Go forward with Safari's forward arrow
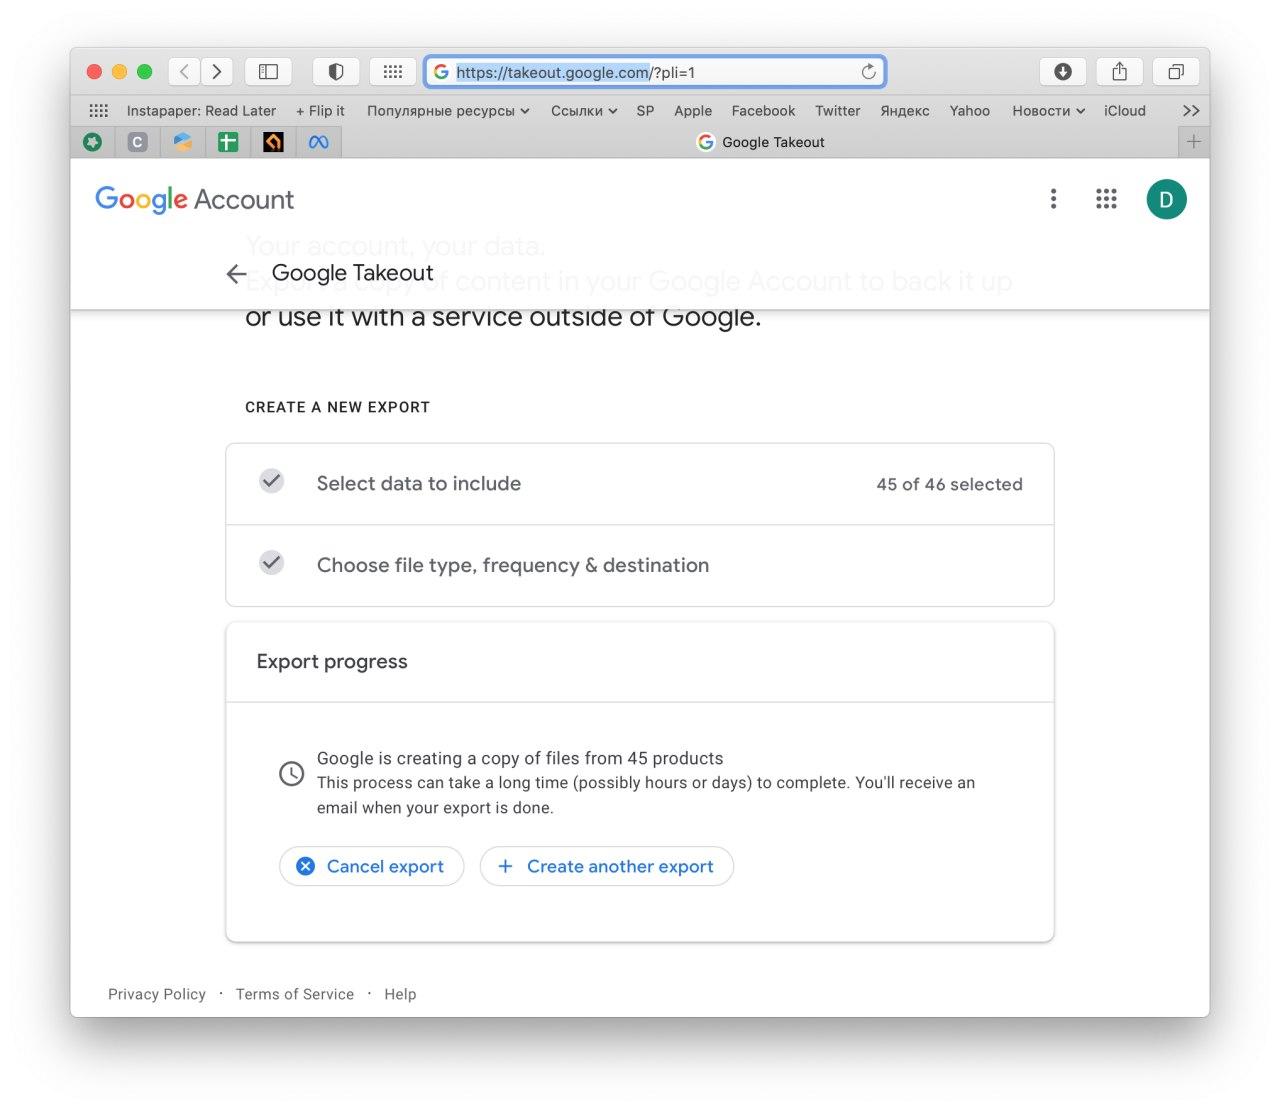The width and height of the screenshot is (1280, 1110). click(217, 72)
